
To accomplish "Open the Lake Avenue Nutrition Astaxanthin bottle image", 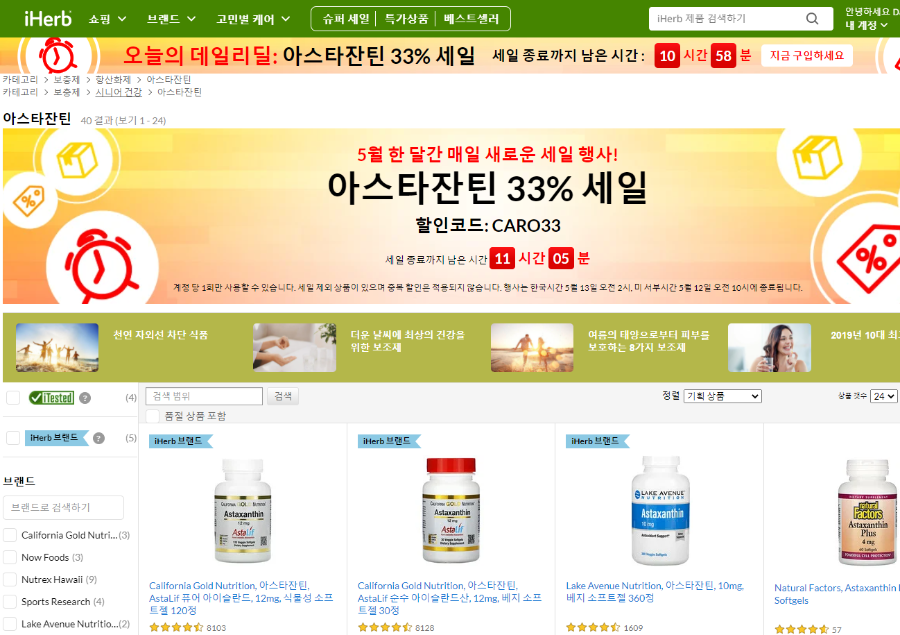I will pyautogui.click(x=660, y=510).
